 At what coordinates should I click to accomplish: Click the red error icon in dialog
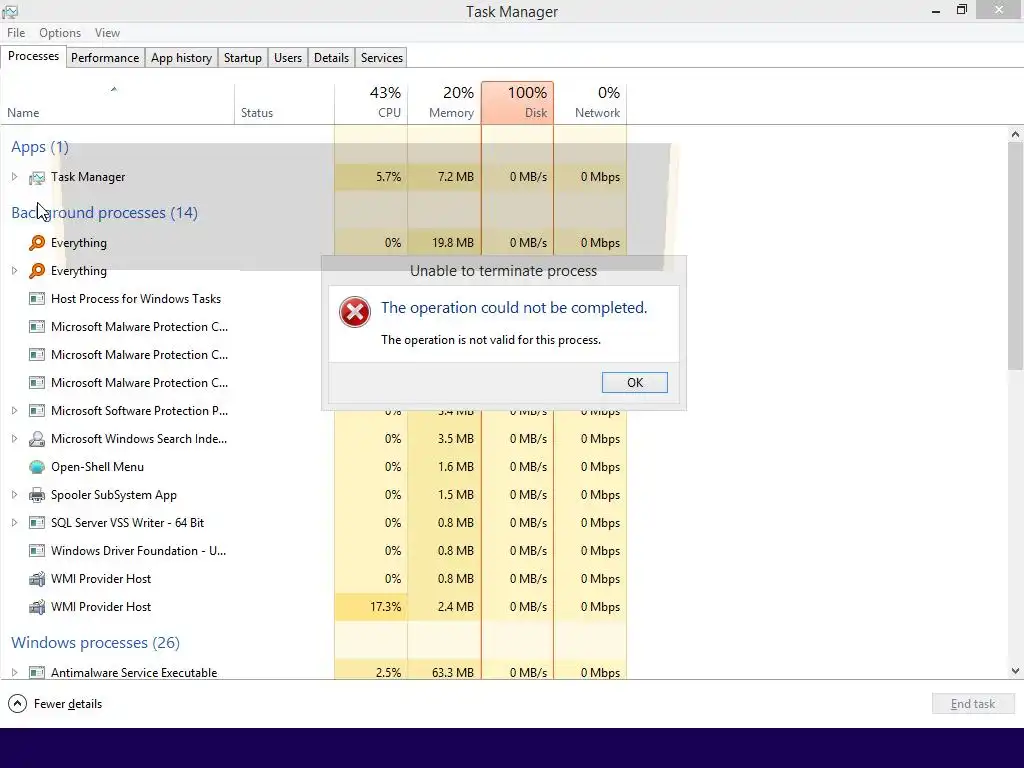click(x=355, y=312)
